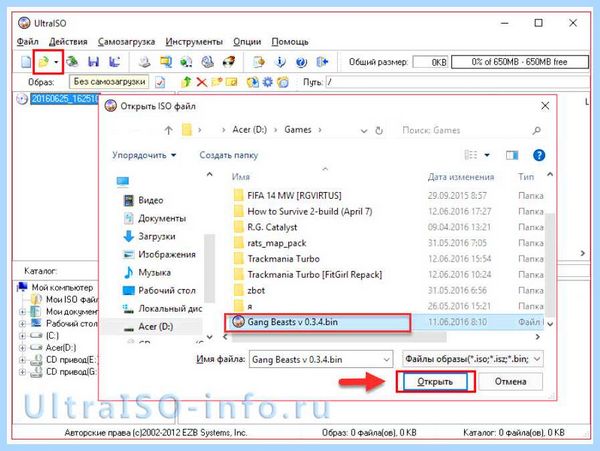The height and width of the screenshot is (451, 600).
Task: Click the Без самозагрузки button
Action: (x=109, y=81)
